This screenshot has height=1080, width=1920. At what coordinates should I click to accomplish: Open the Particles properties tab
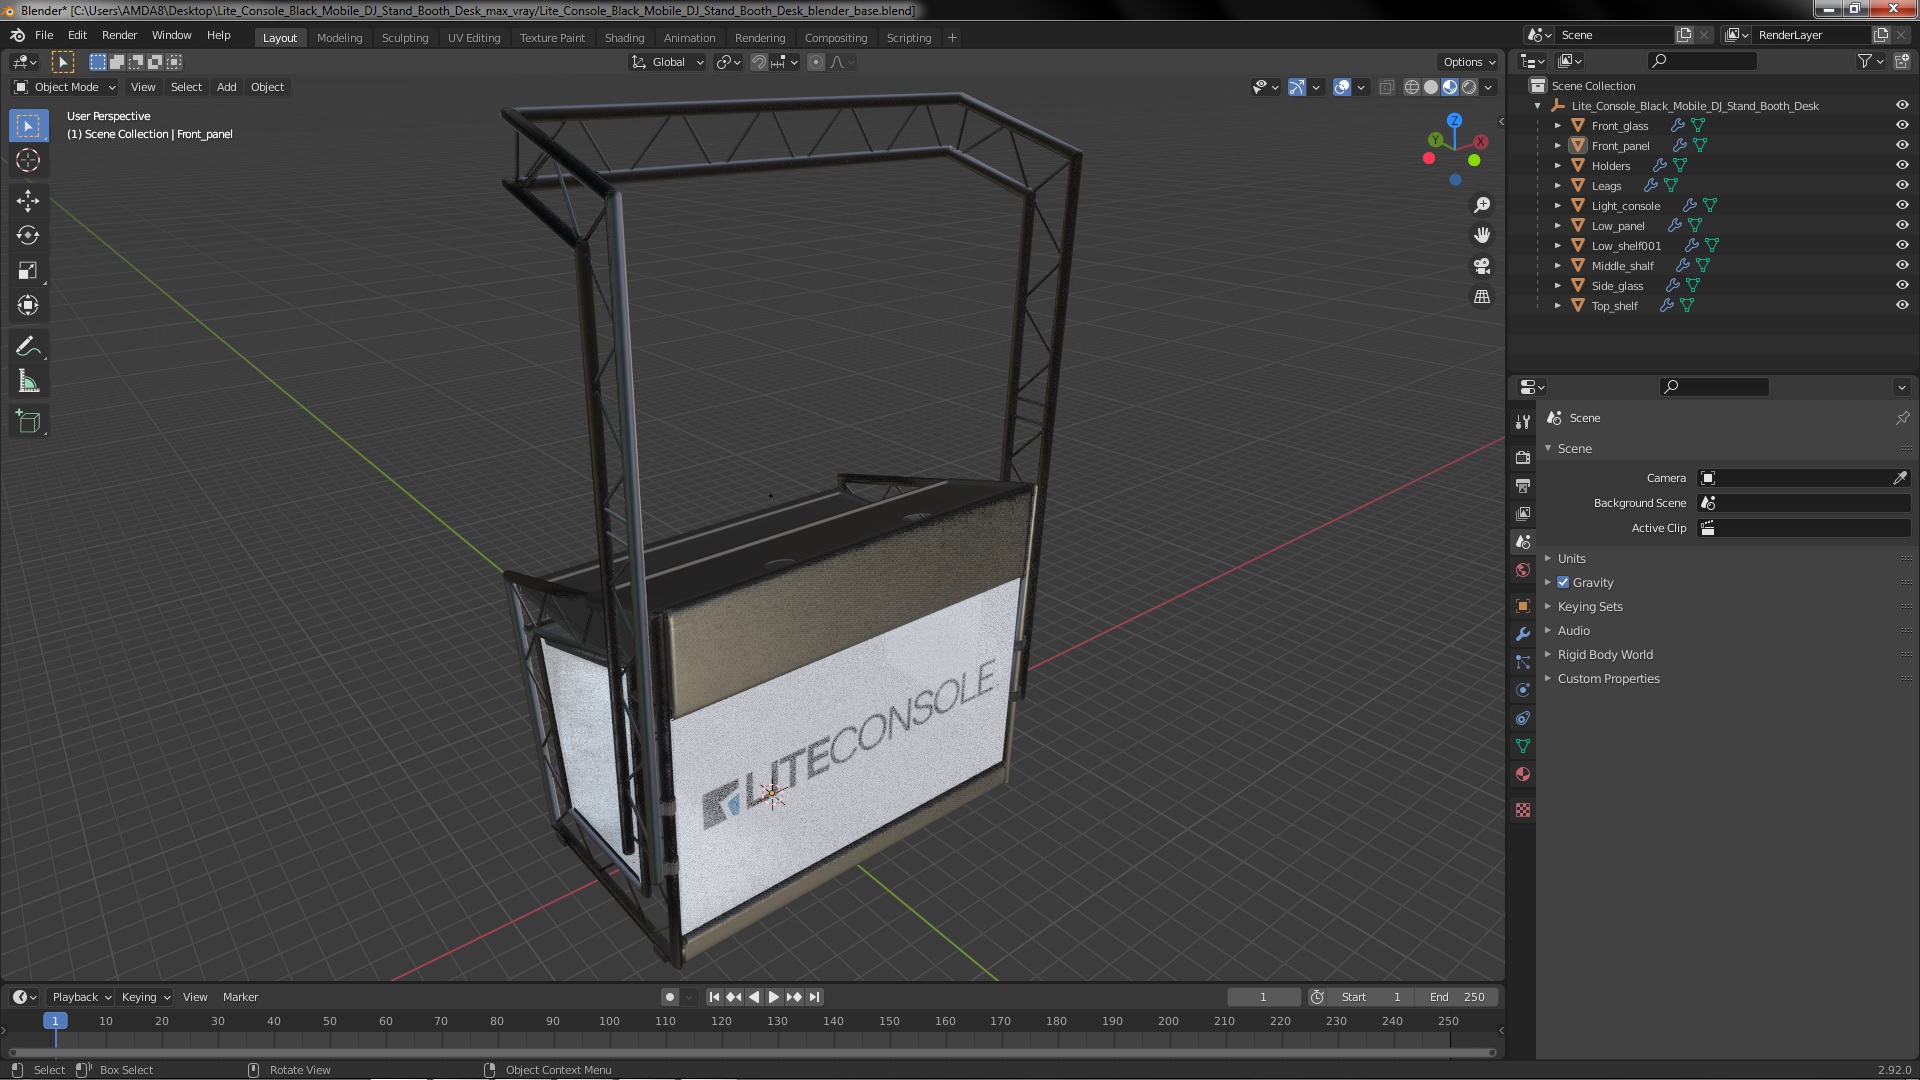1523,662
